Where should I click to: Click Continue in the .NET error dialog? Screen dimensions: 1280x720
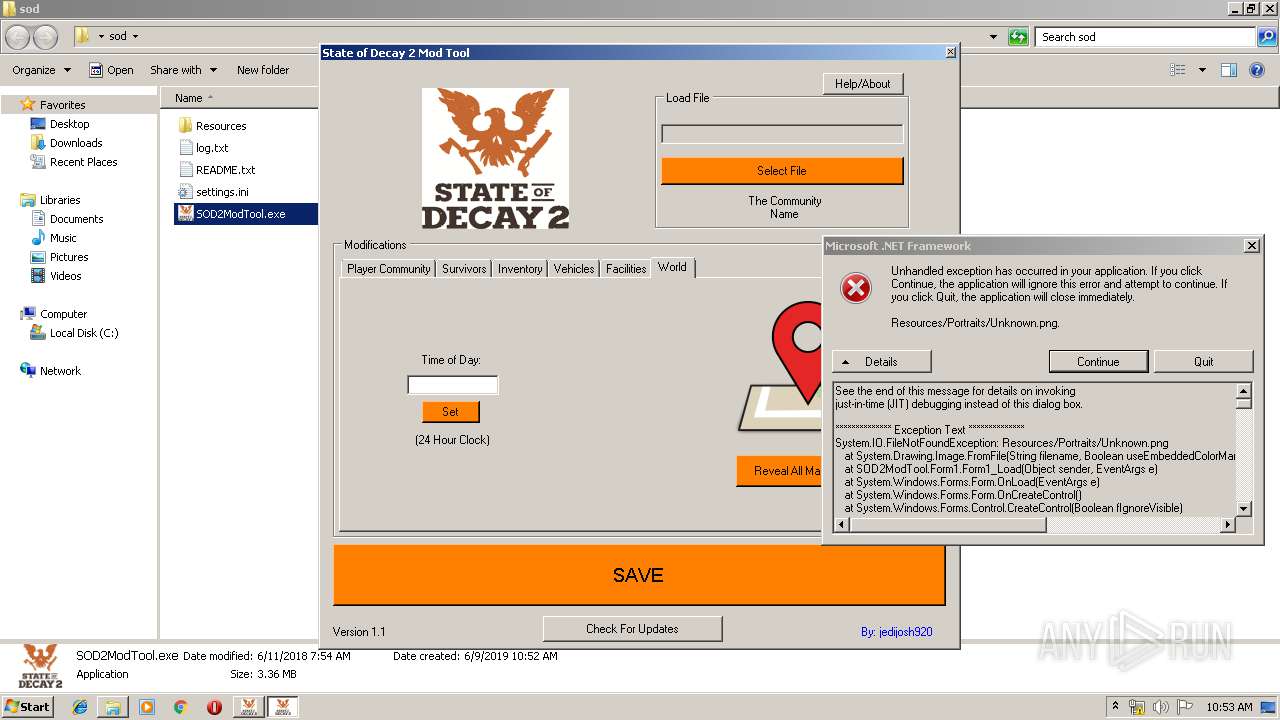(1098, 362)
